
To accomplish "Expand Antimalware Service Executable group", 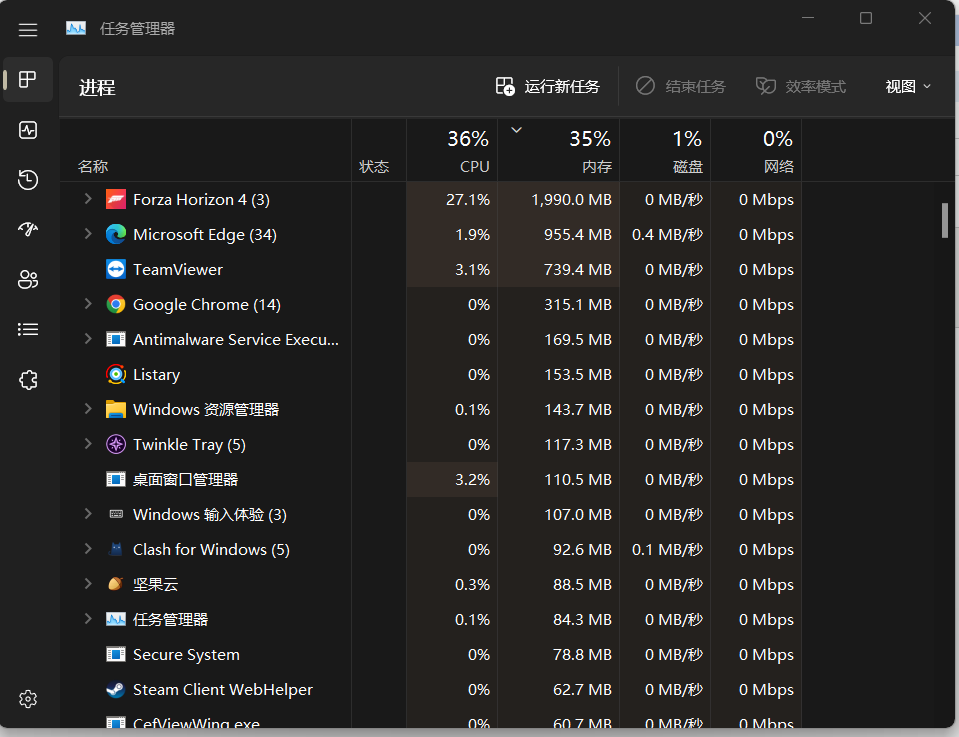I will [x=88, y=339].
